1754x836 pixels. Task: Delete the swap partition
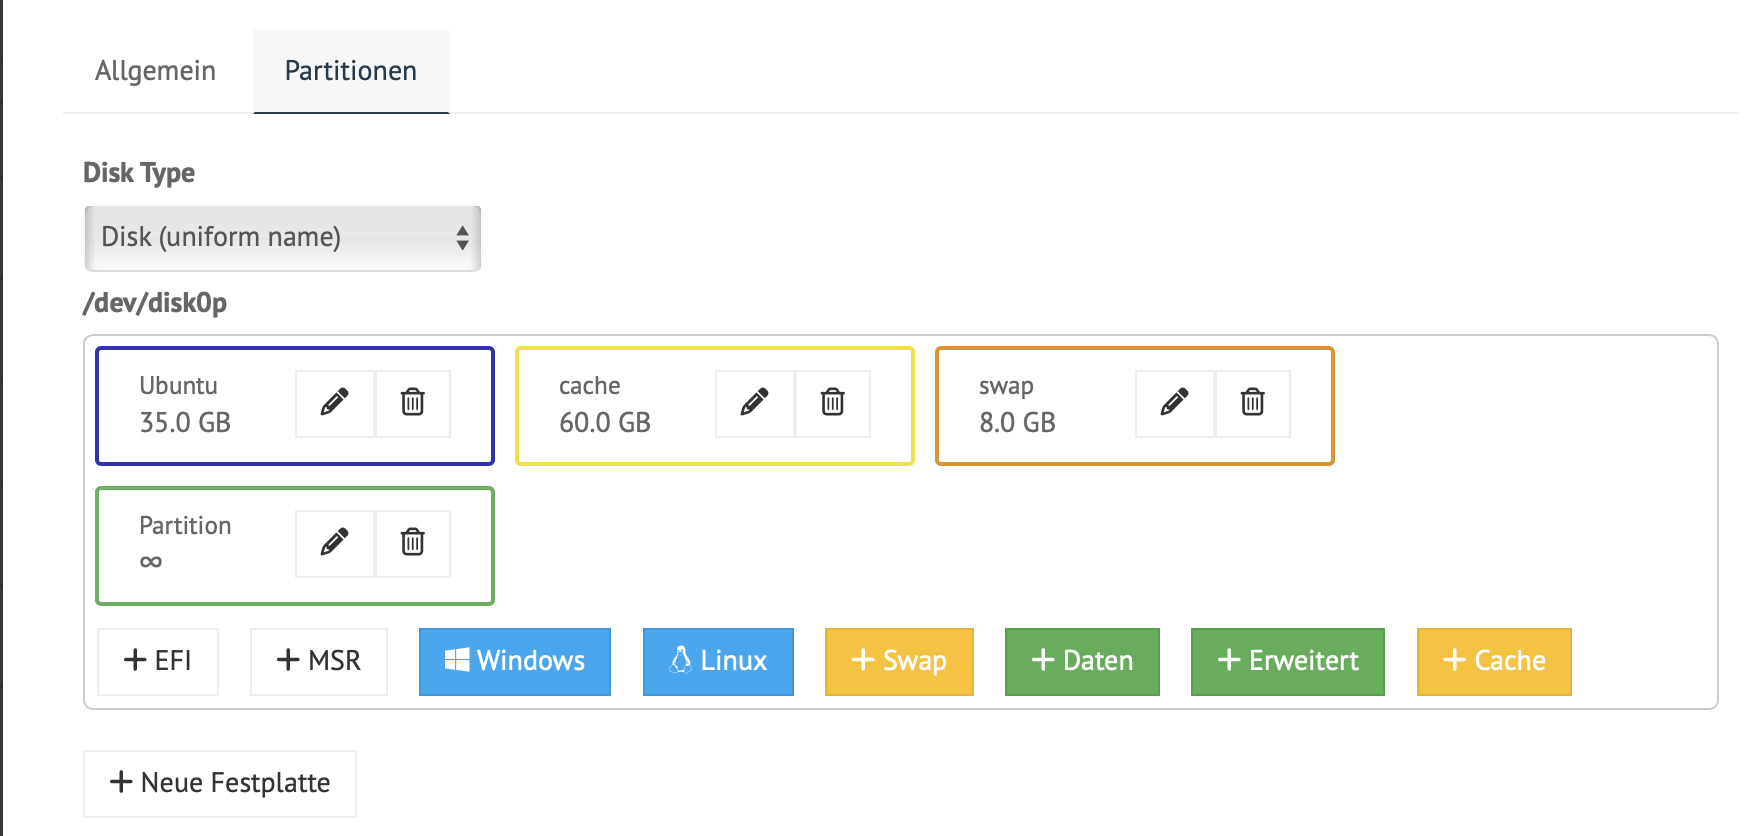tap(1253, 403)
